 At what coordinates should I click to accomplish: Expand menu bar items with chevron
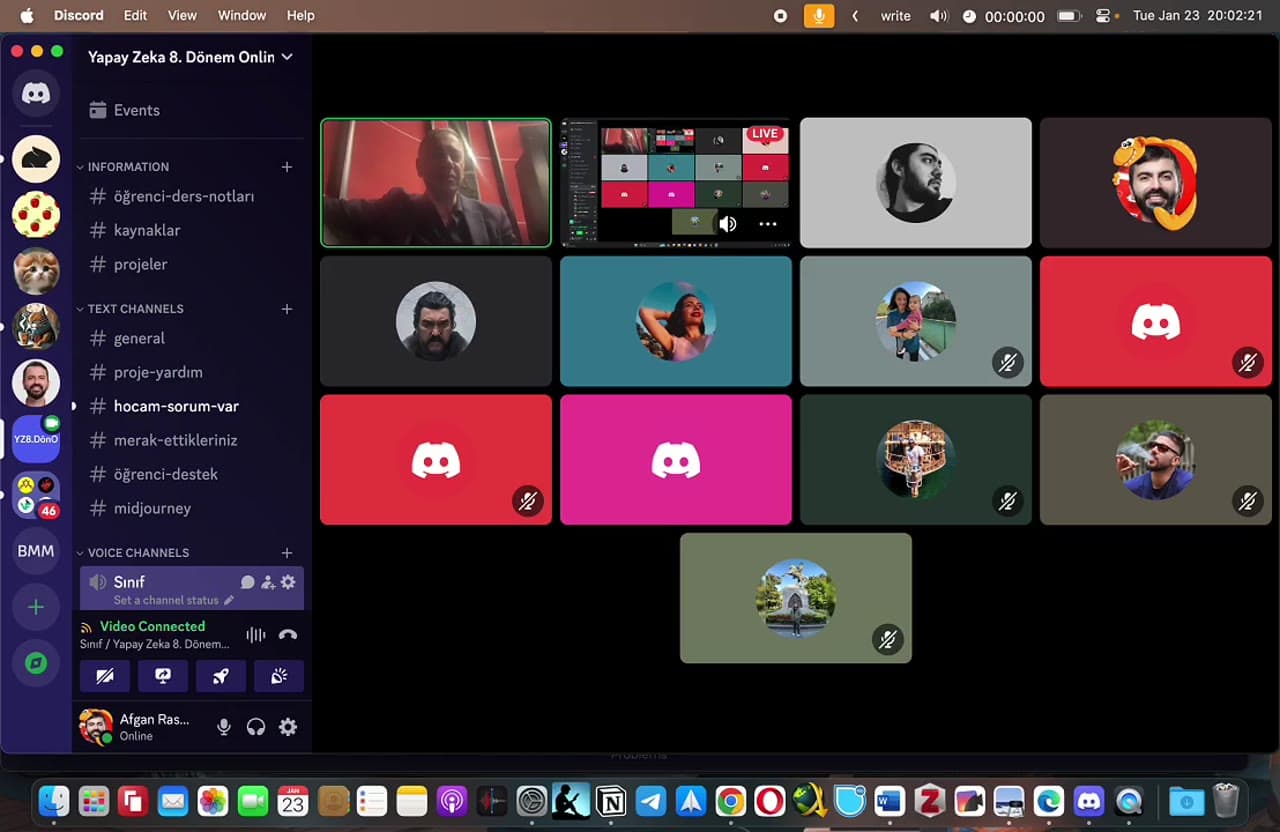pos(855,16)
